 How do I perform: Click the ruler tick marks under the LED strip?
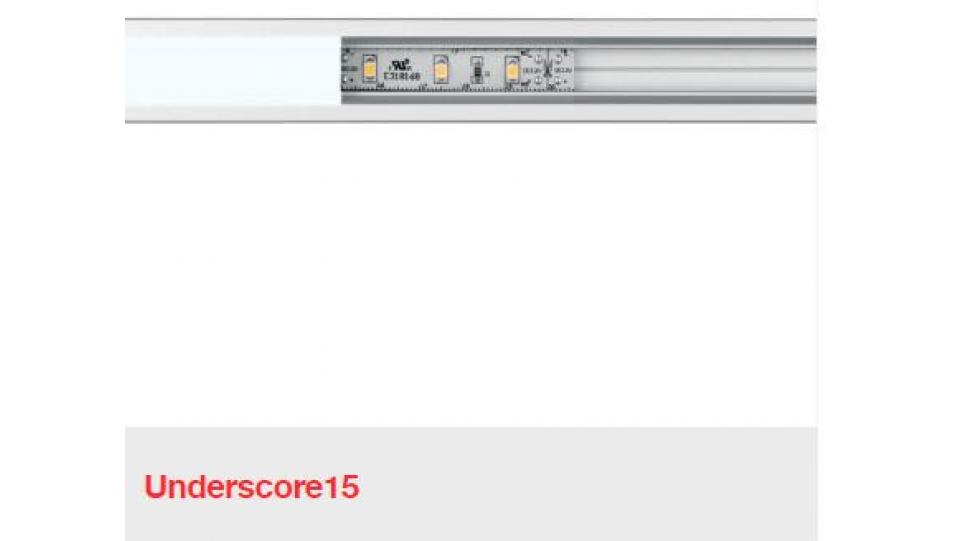pos(457,88)
